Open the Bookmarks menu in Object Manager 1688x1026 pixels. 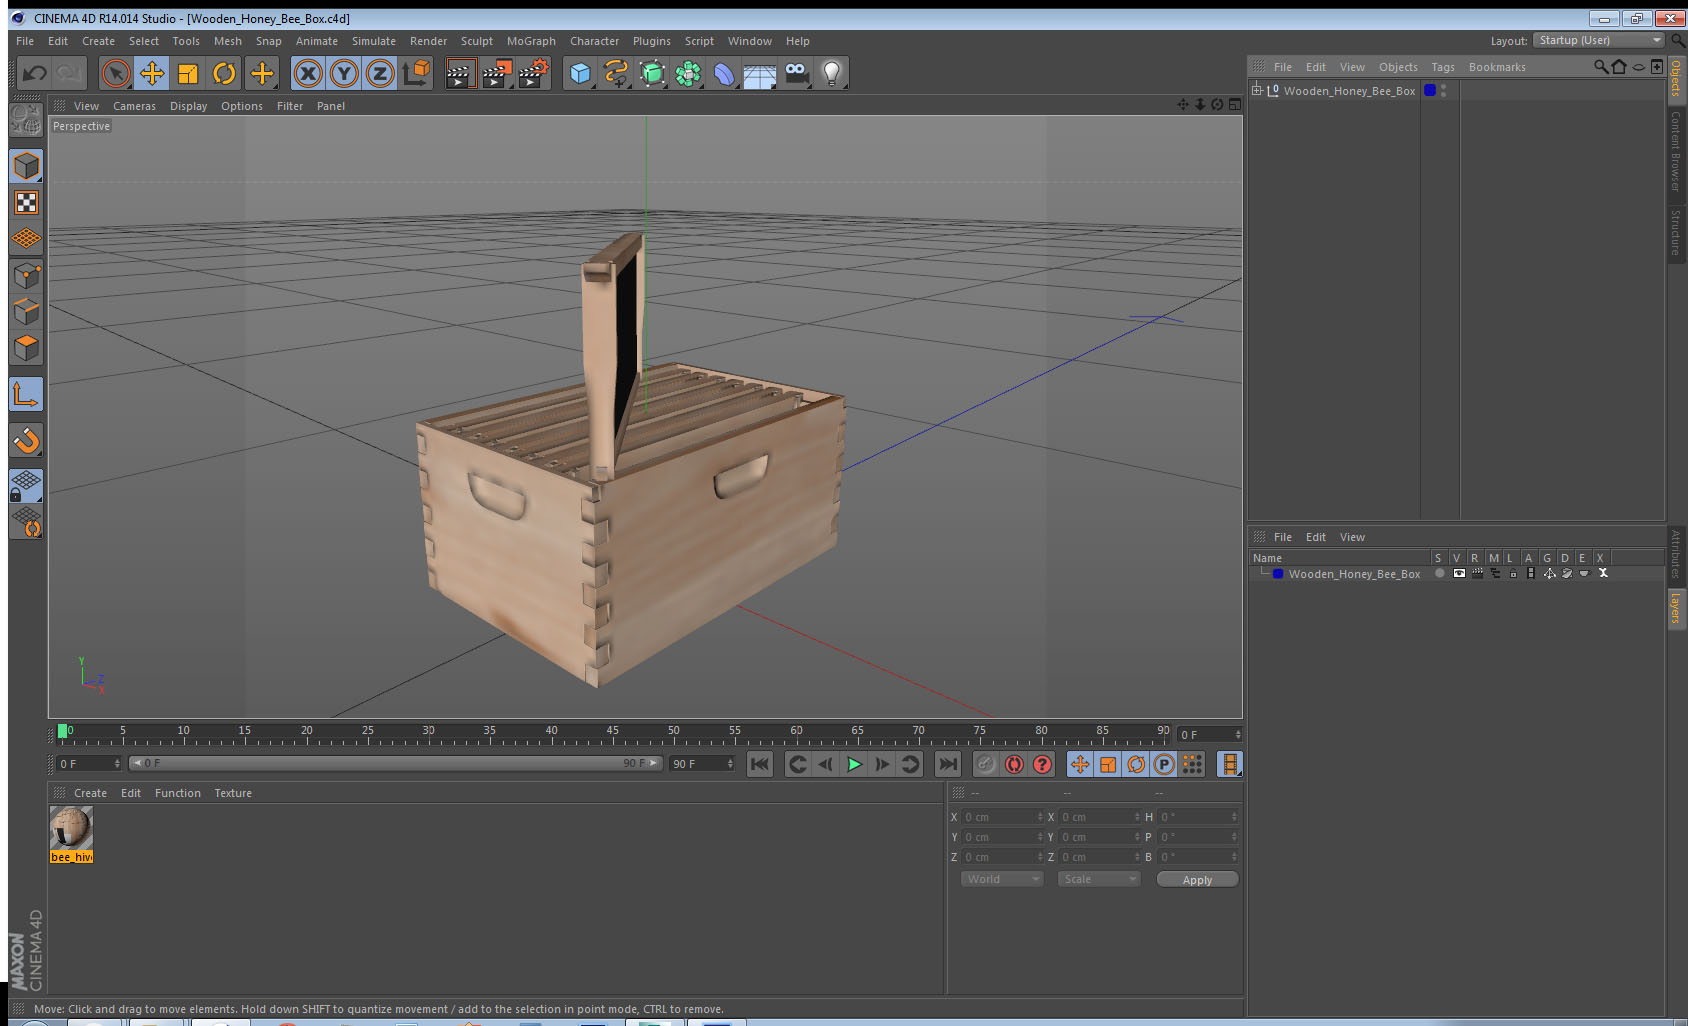1497,67
